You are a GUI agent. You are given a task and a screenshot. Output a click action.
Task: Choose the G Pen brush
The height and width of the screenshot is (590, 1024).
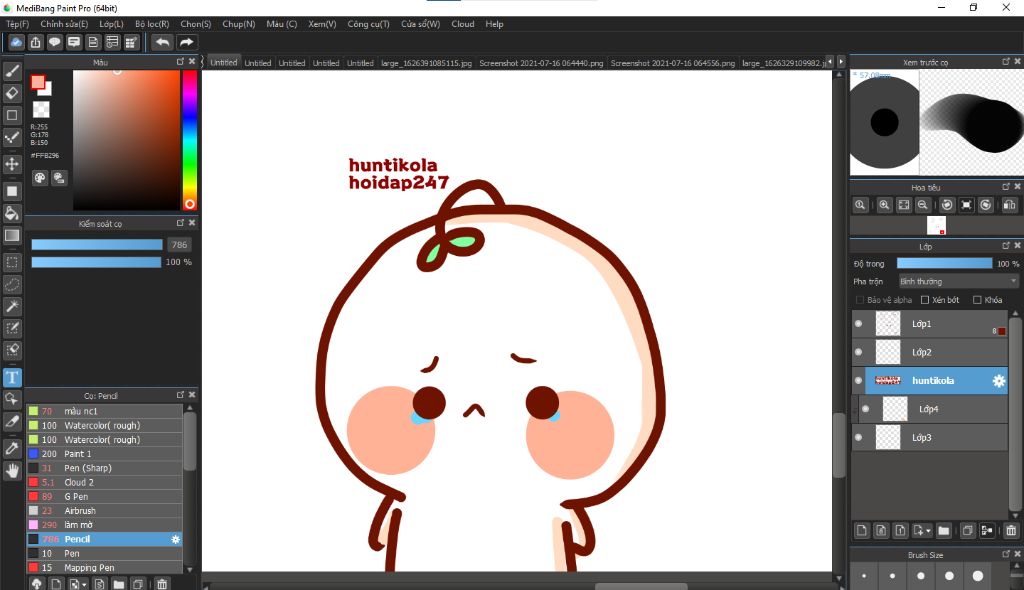tap(104, 497)
